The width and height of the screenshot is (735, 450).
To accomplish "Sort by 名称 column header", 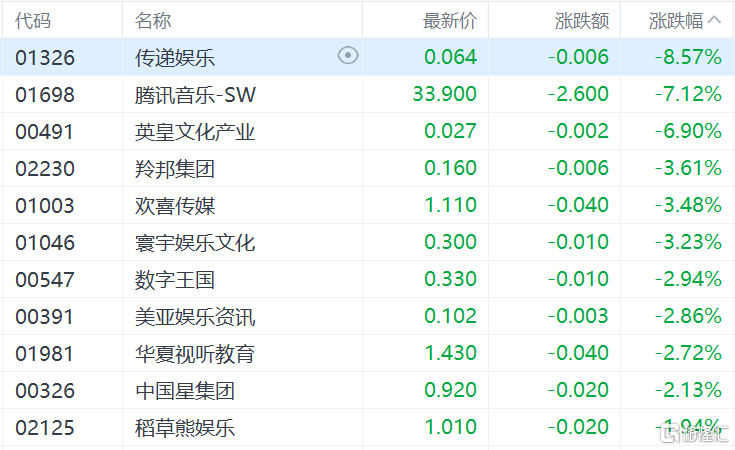I will (x=153, y=21).
